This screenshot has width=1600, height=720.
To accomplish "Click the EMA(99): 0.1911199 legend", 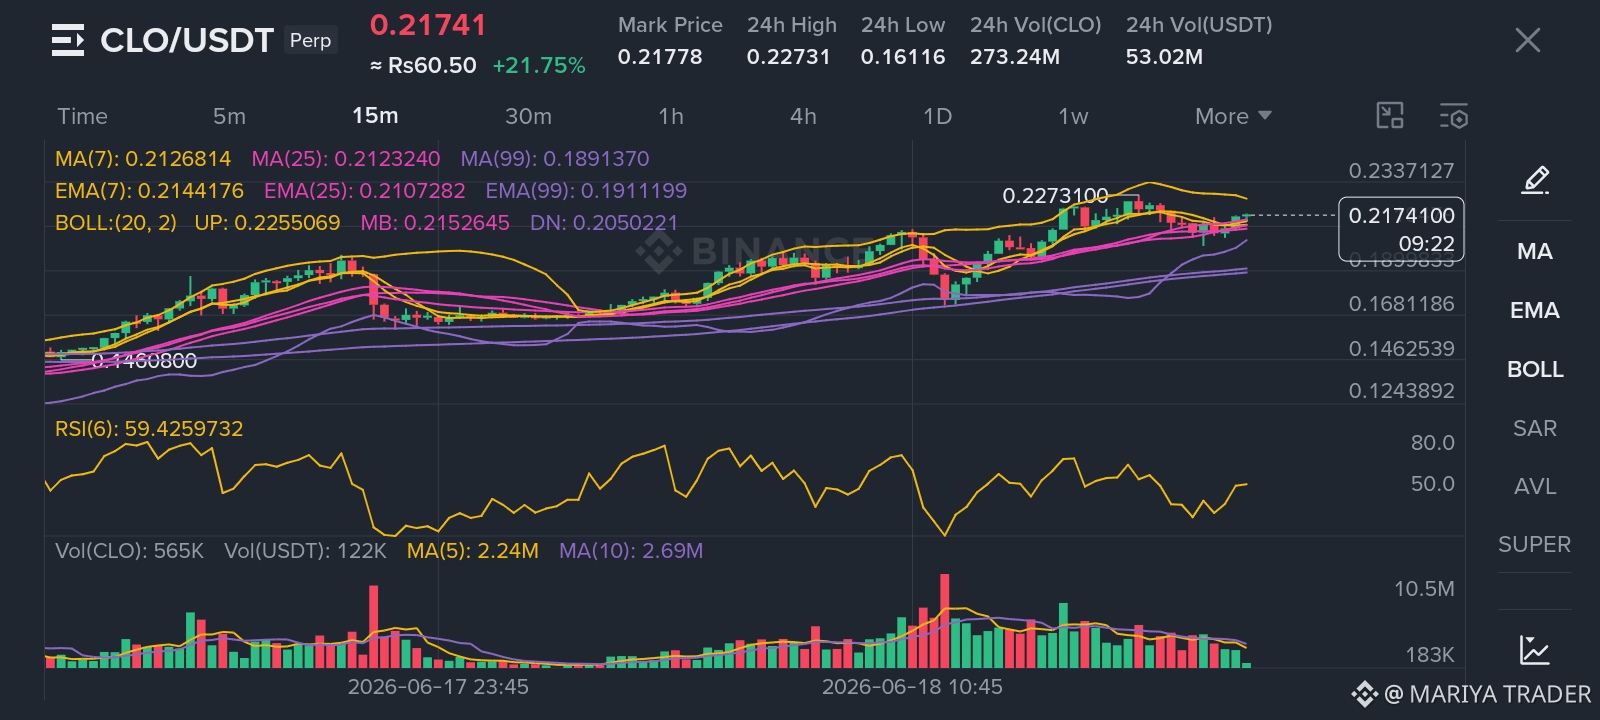I will (x=586, y=191).
